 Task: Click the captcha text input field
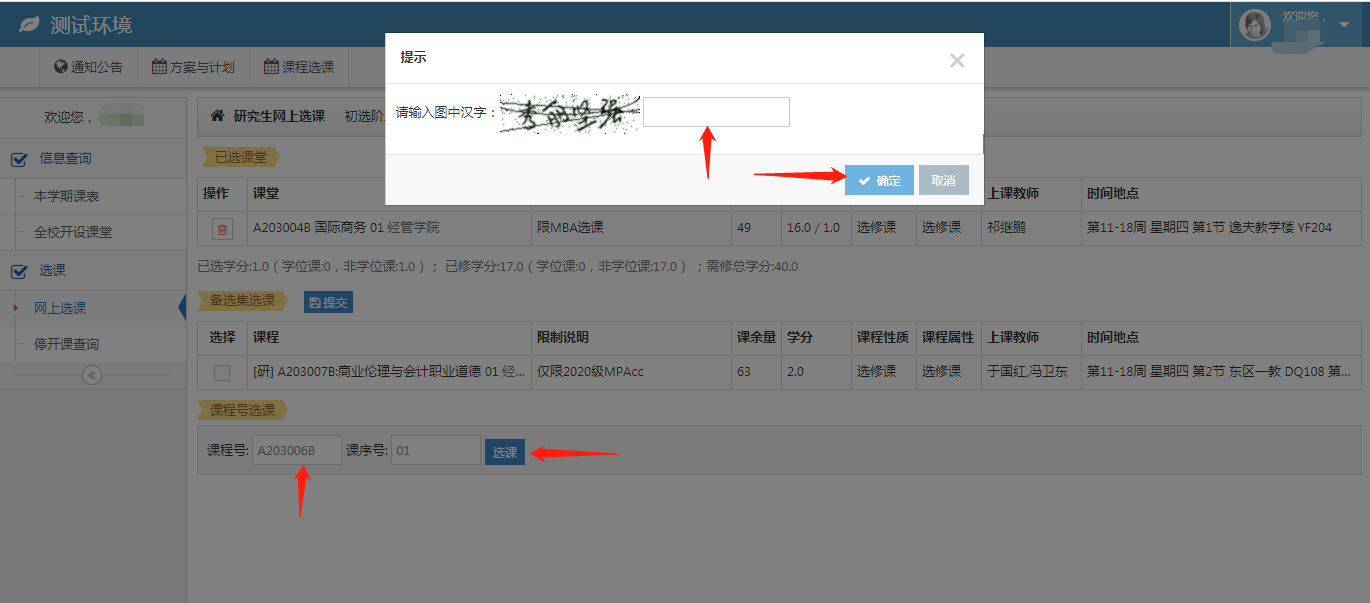point(716,112)
